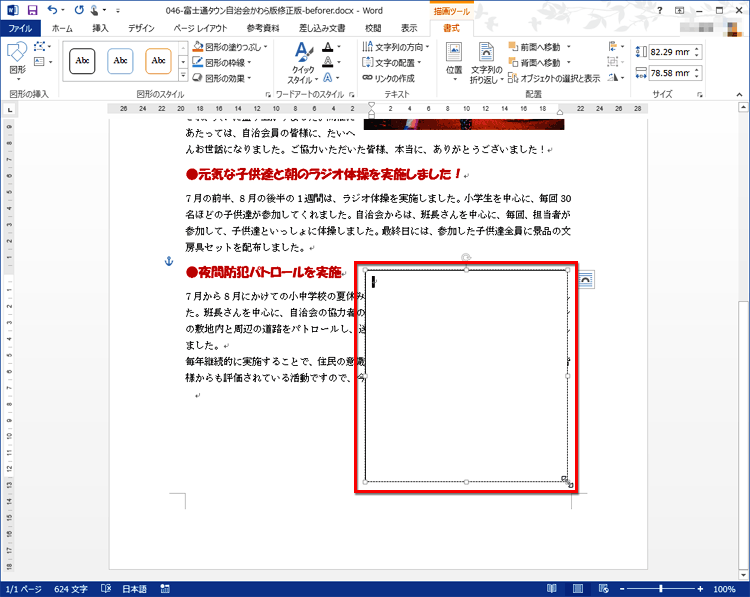This screenshot has width=750, height=597.
Task: Click the Draw Text Box icon
Action: pyautogui.click(x=40, y=62)
